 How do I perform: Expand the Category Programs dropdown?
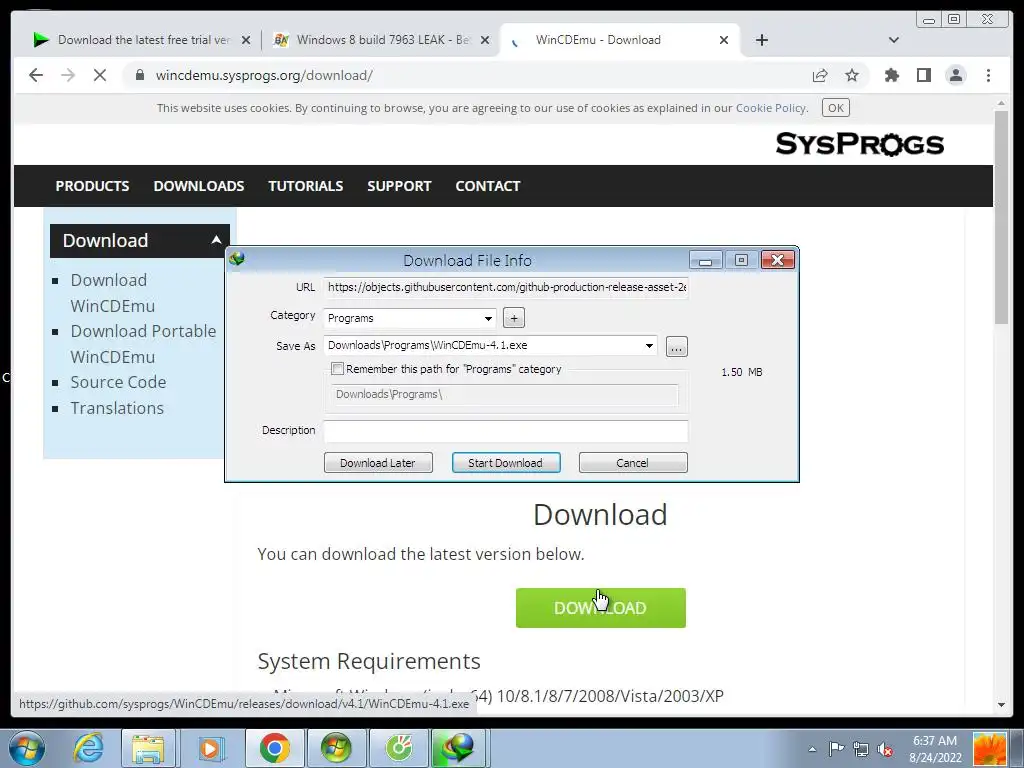(488, 318)
